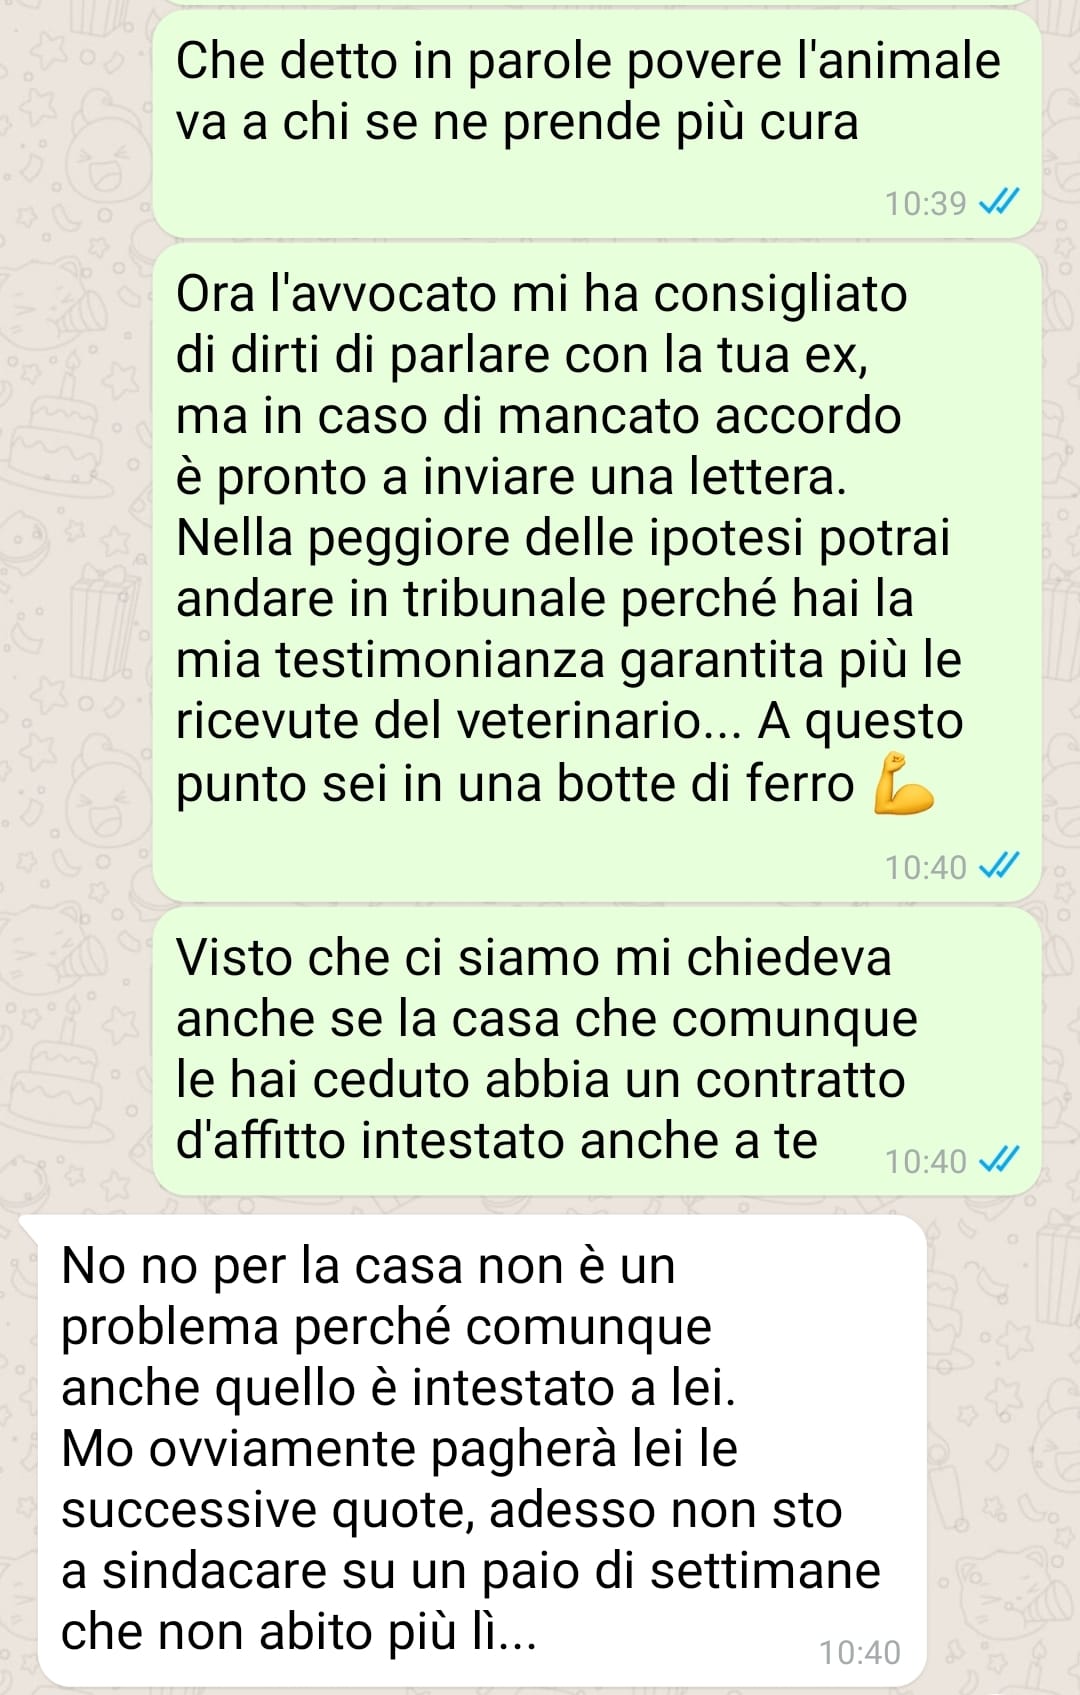Tap blue double-check on 10:39 message
1080x1695 pixels.
998,203
